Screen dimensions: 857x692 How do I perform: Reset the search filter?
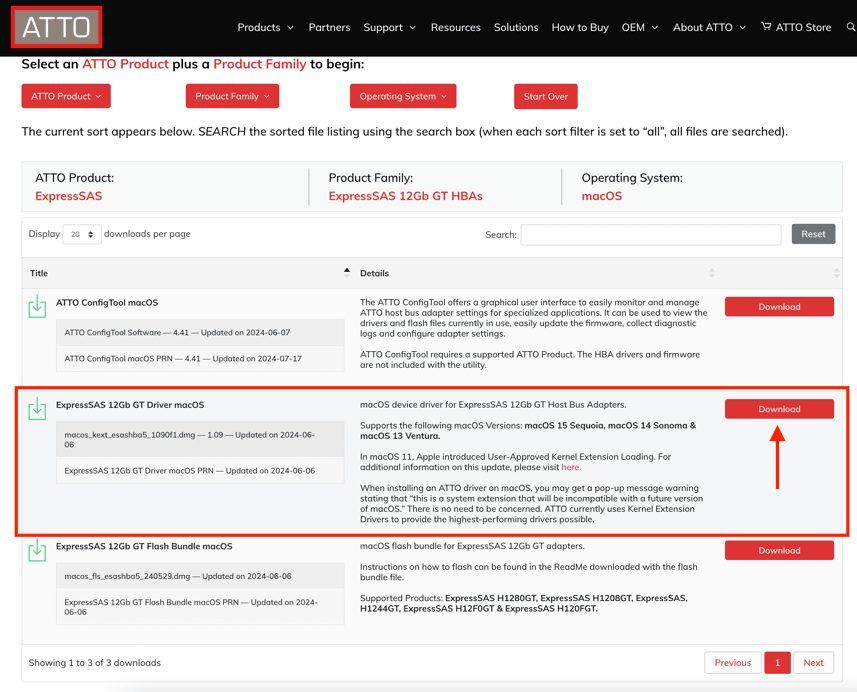point(813,234)
